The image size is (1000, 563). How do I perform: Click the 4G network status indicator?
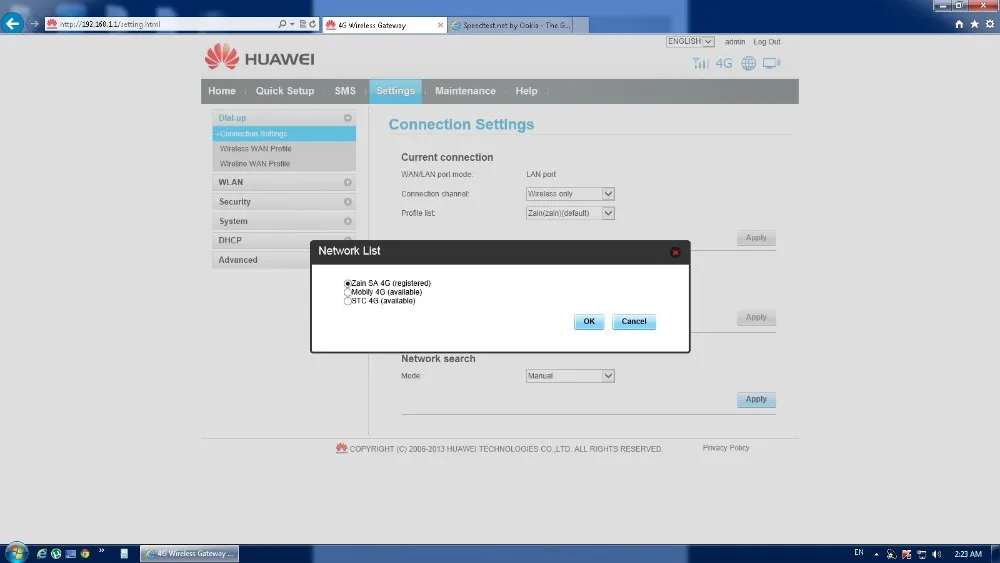(724, 63)
